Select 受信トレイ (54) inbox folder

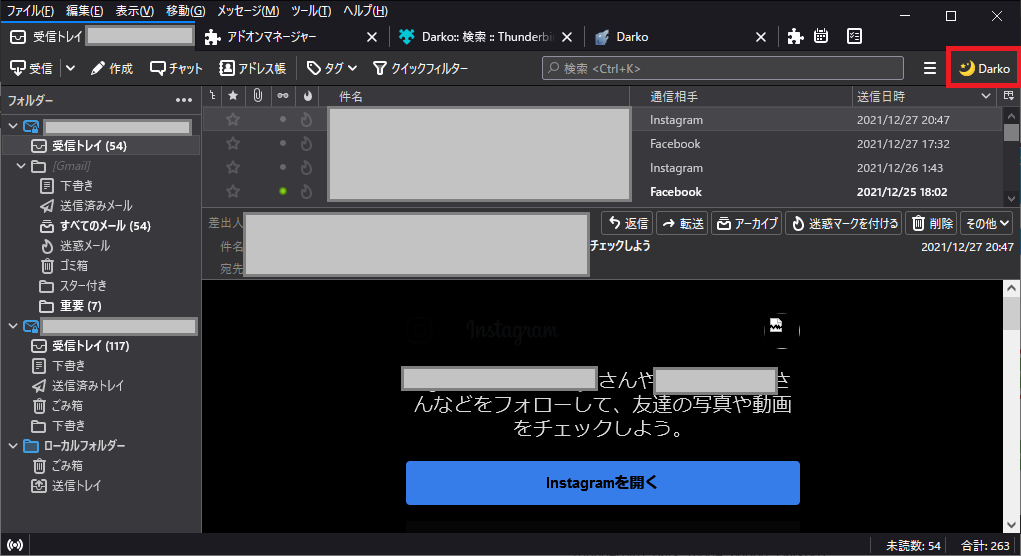(101, 146)
